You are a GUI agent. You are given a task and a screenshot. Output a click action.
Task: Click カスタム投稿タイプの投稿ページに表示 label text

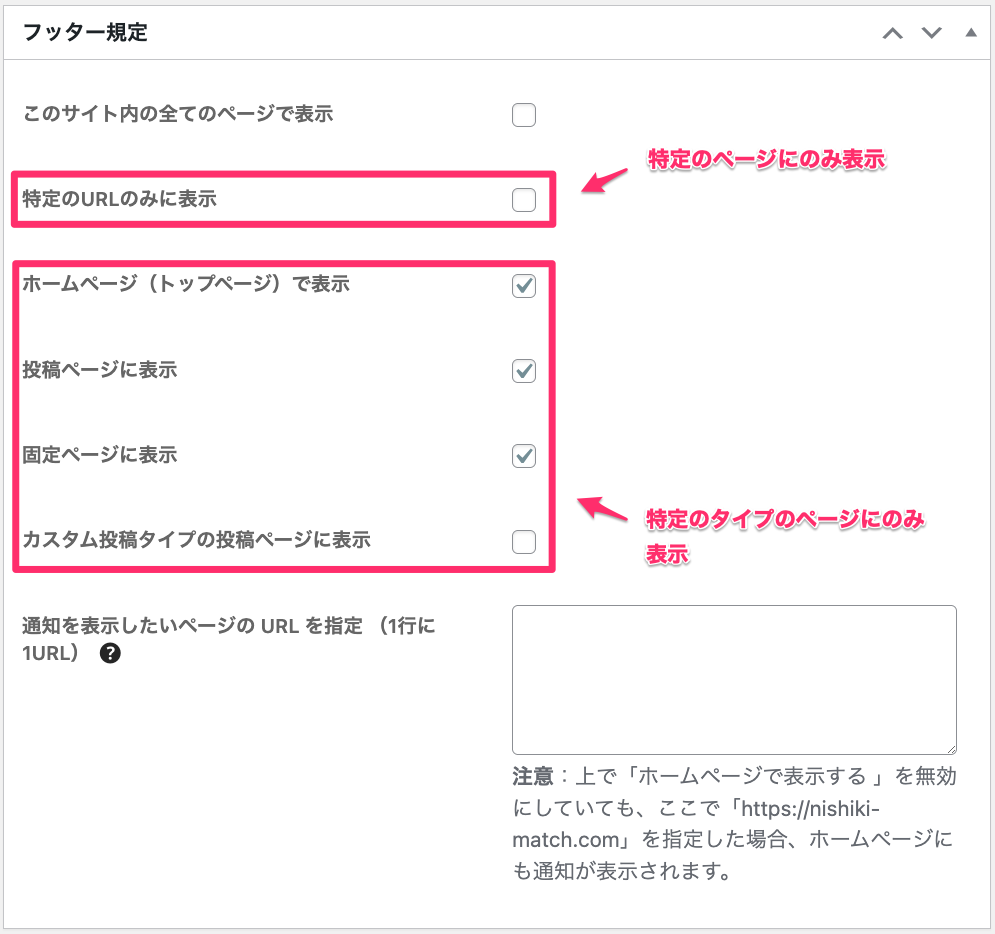click(x=197, y=540)
